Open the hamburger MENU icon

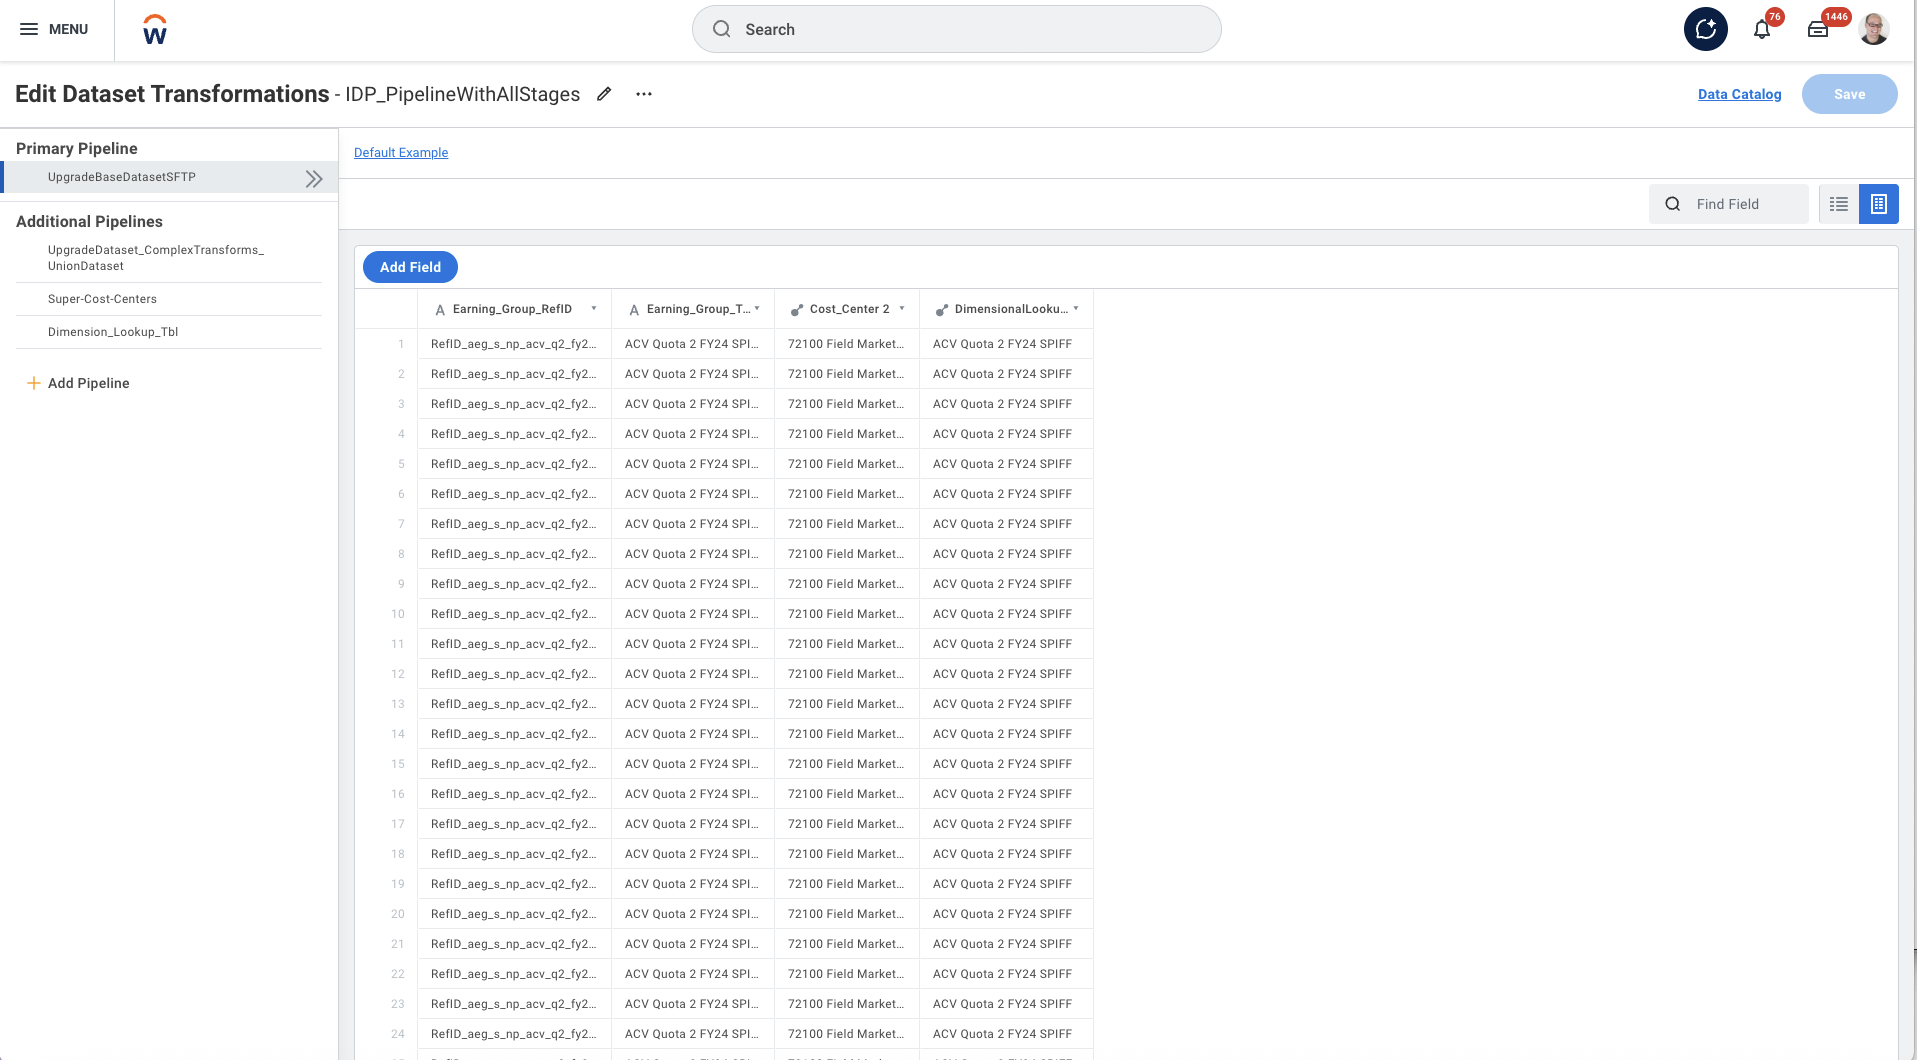(29, 29)
